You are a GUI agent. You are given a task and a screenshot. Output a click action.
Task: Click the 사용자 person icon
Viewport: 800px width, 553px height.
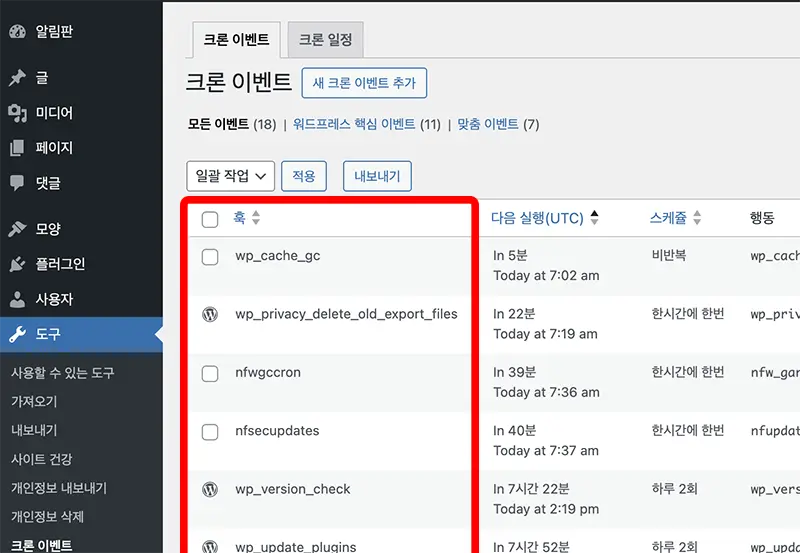pyautogui.click(x=17, y=299)
